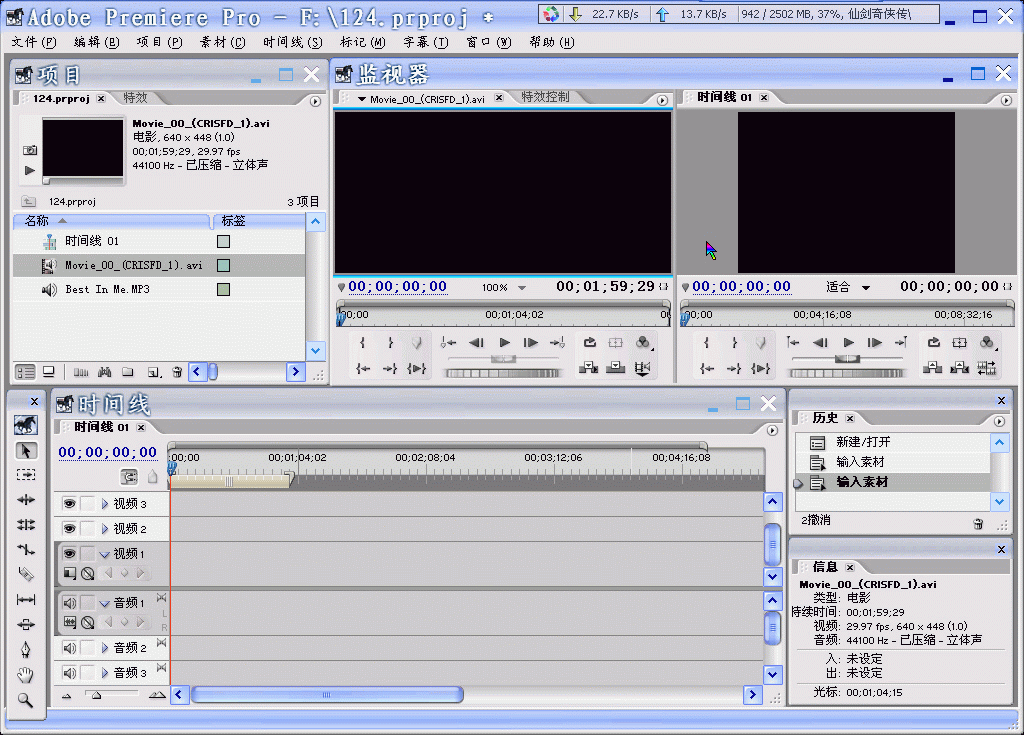1024x735 pixels.
Task: Switch to 特效控制 tab in monitor
Action: 545,97
